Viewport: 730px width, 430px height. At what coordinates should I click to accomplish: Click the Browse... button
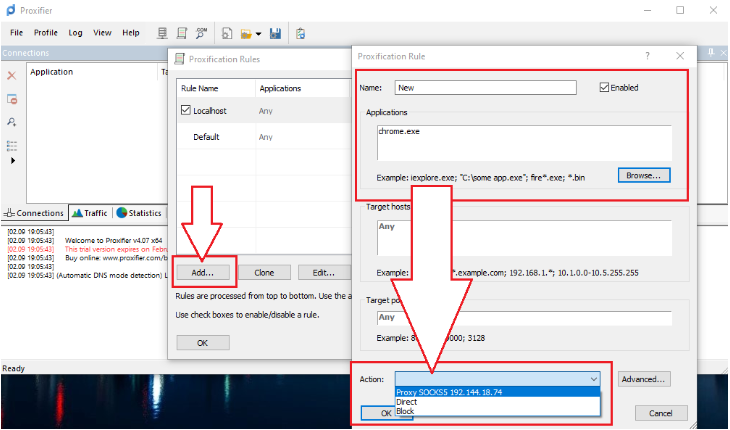[x=644, y=175]
